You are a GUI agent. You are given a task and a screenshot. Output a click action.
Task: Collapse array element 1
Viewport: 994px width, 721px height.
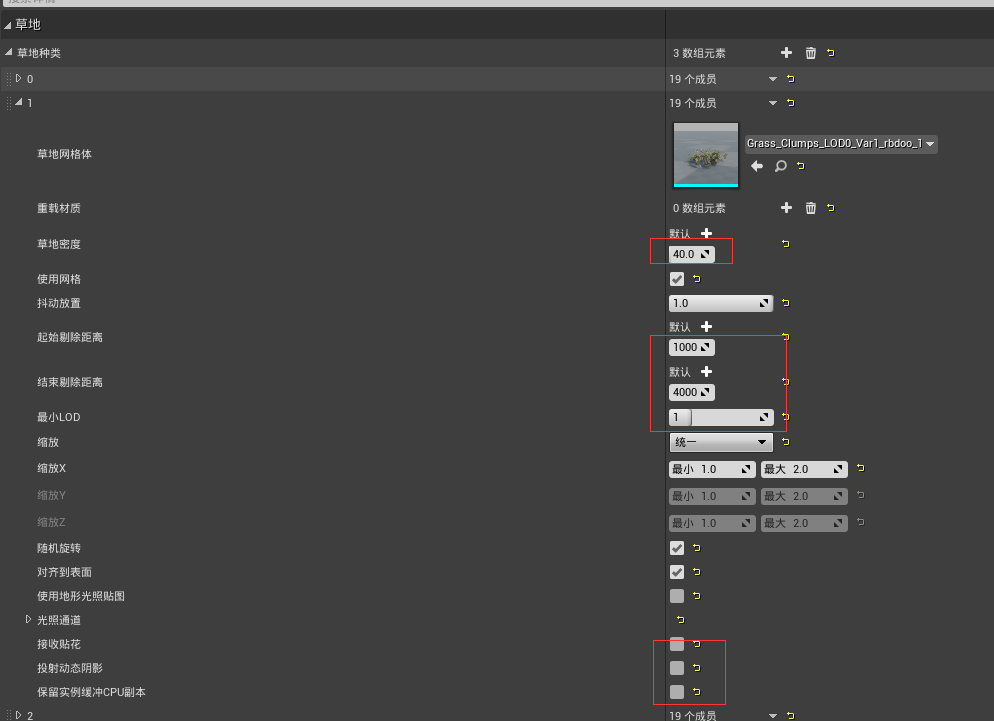pyautogui.click(x=18, y=102)
